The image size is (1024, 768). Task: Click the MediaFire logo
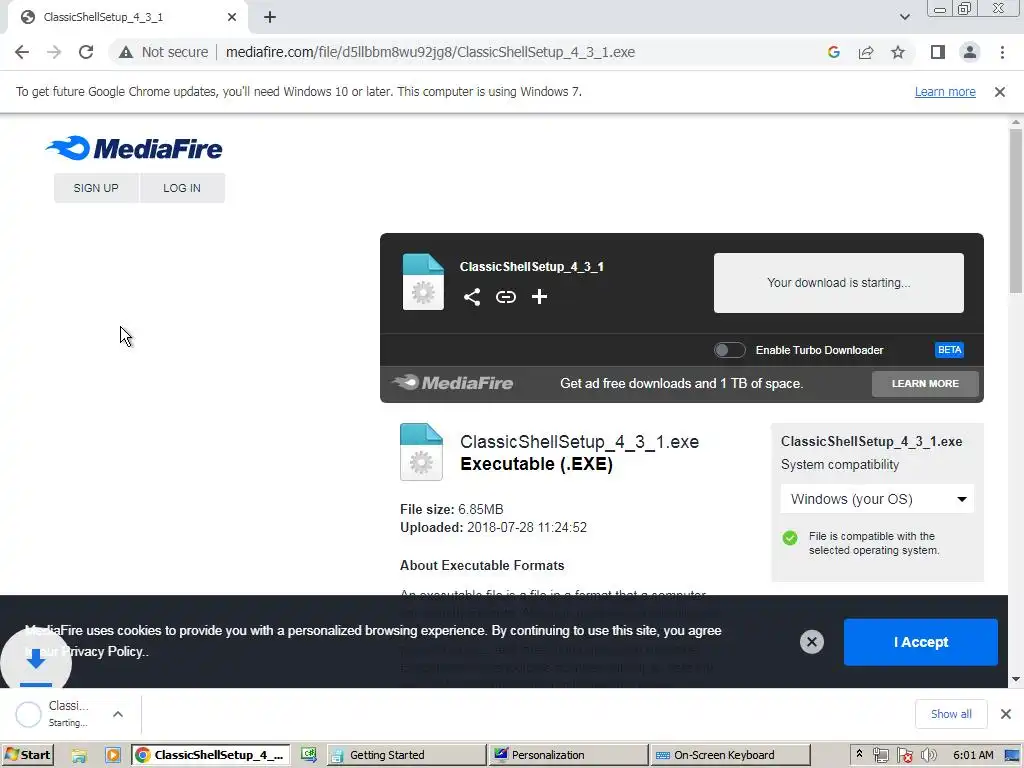point(134,148)
